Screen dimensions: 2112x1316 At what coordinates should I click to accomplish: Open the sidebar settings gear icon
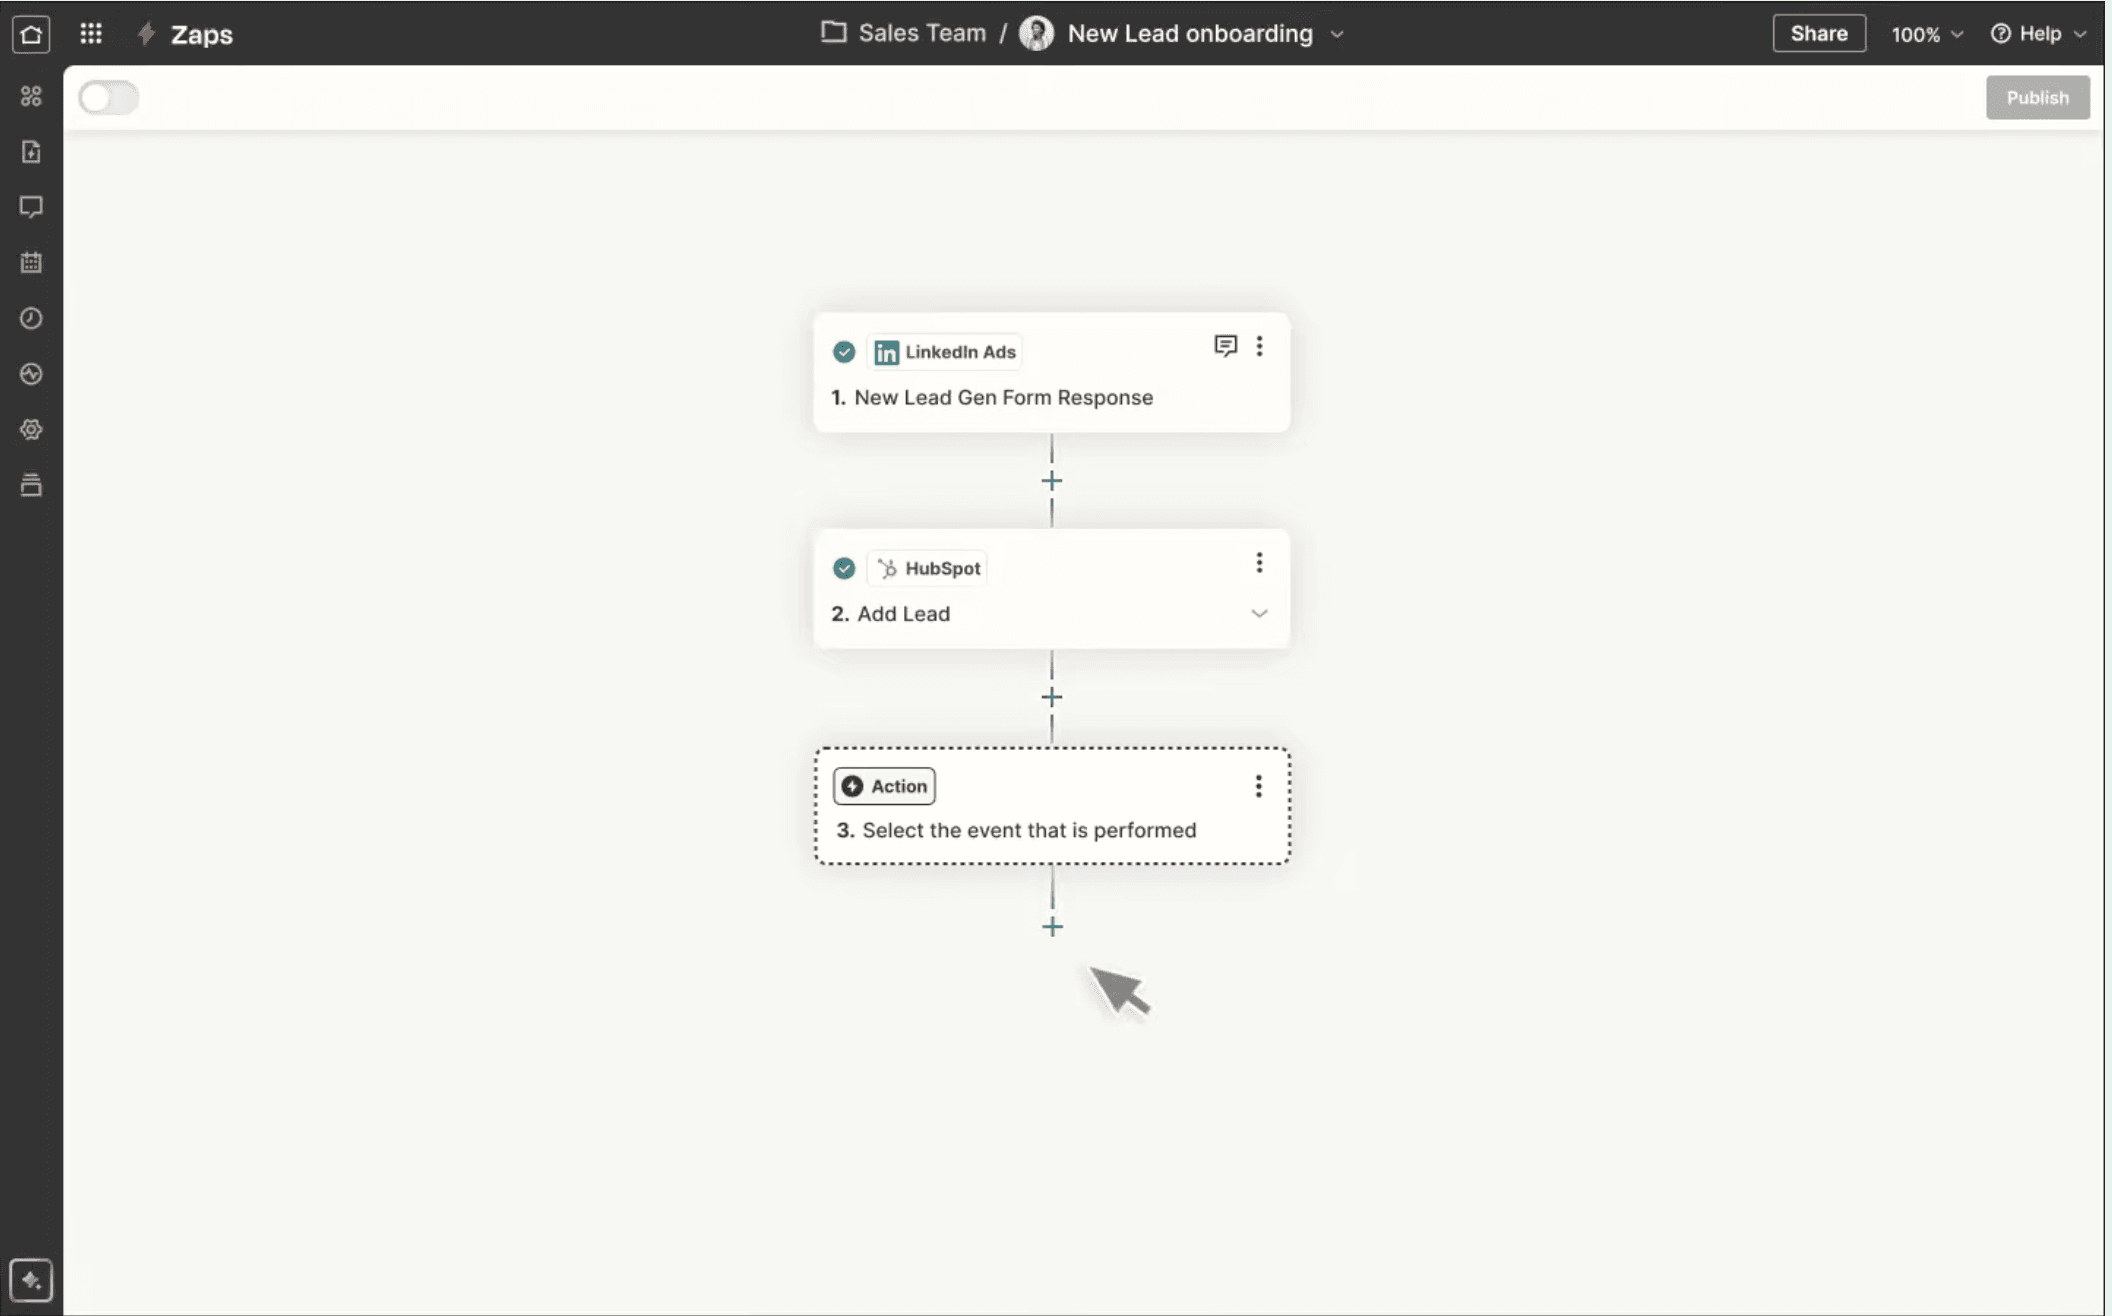[31, 430]
